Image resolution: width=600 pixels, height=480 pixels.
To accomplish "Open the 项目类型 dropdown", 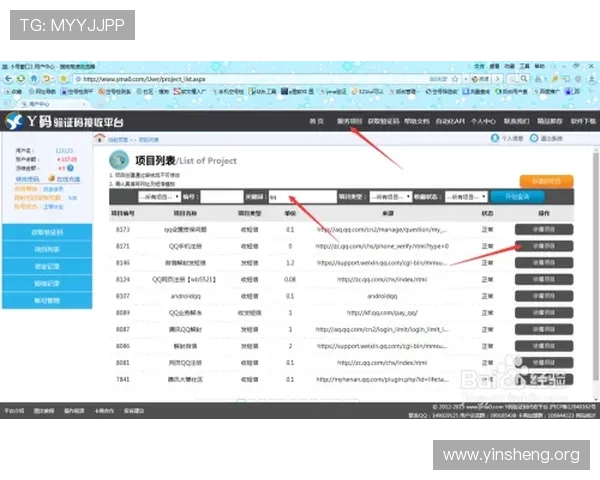I will pyautogui.click(x=391, y=197).
